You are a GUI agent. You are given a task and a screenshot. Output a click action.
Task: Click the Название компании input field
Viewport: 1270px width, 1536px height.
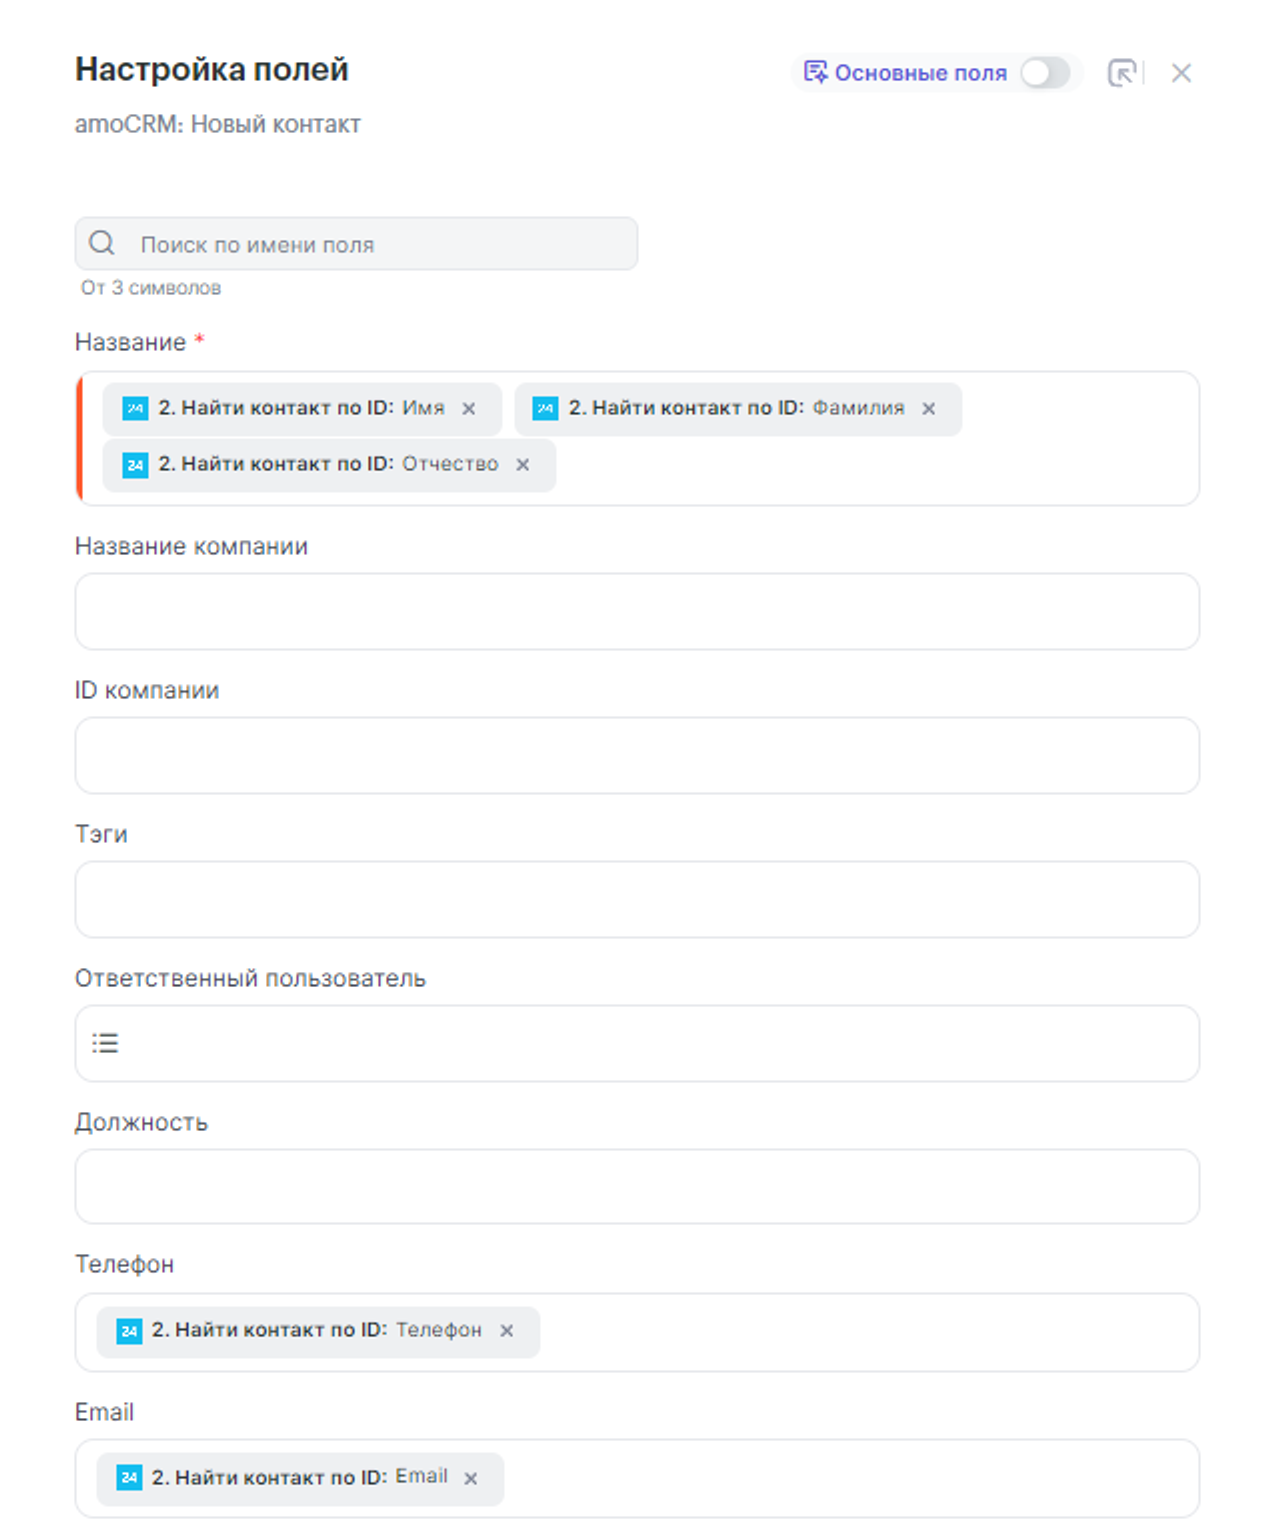(x=637, y=611)
